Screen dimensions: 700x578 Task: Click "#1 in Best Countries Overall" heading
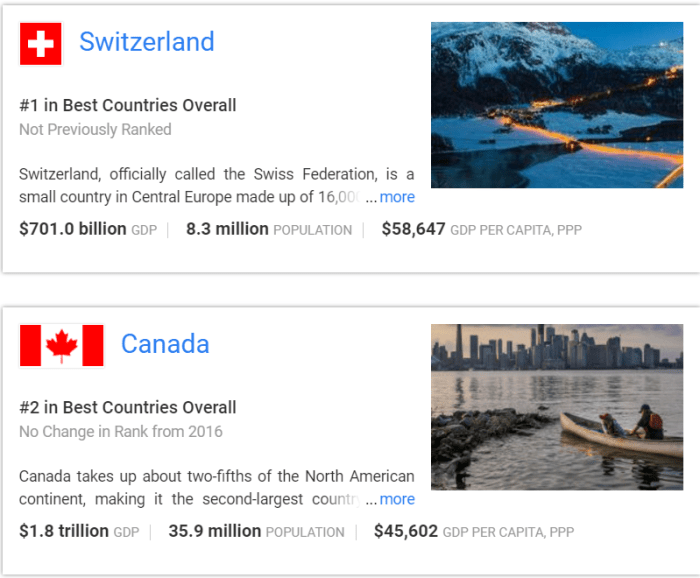point(128,105)
